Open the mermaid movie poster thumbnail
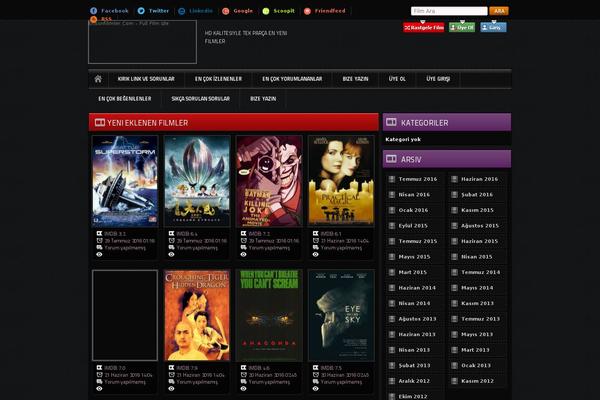 pyautogui.click(x=197, y=181)
